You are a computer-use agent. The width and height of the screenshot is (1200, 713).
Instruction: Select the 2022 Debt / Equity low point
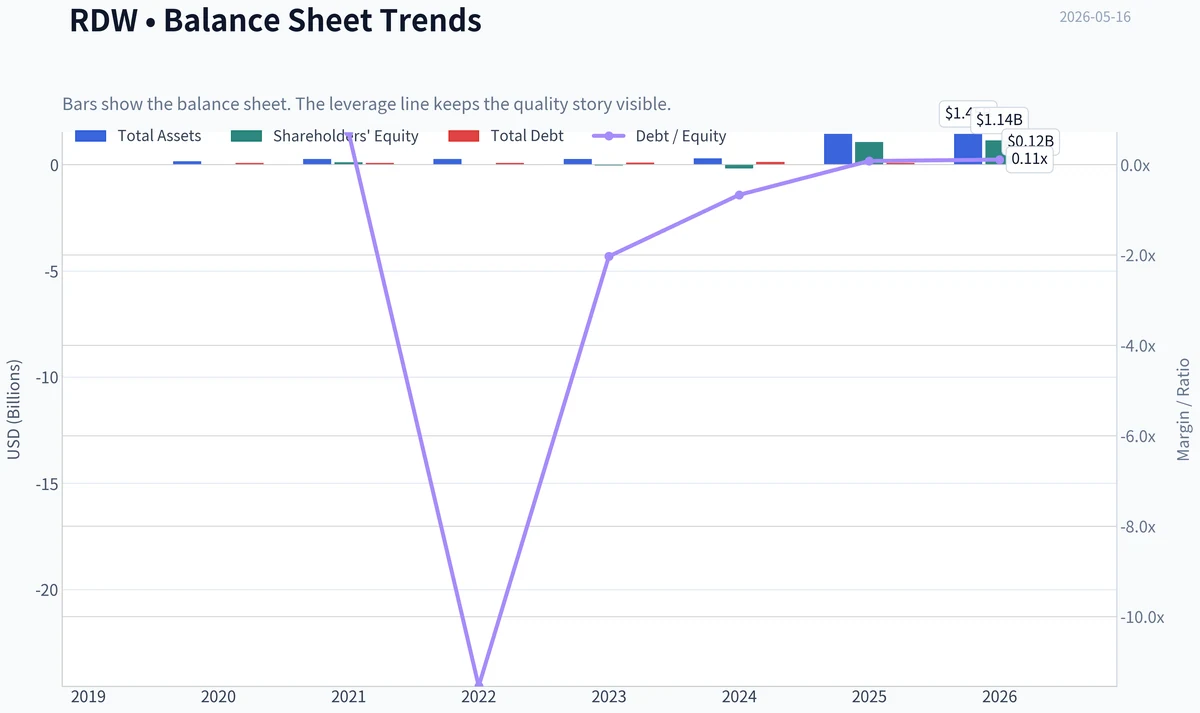(479, 684)
